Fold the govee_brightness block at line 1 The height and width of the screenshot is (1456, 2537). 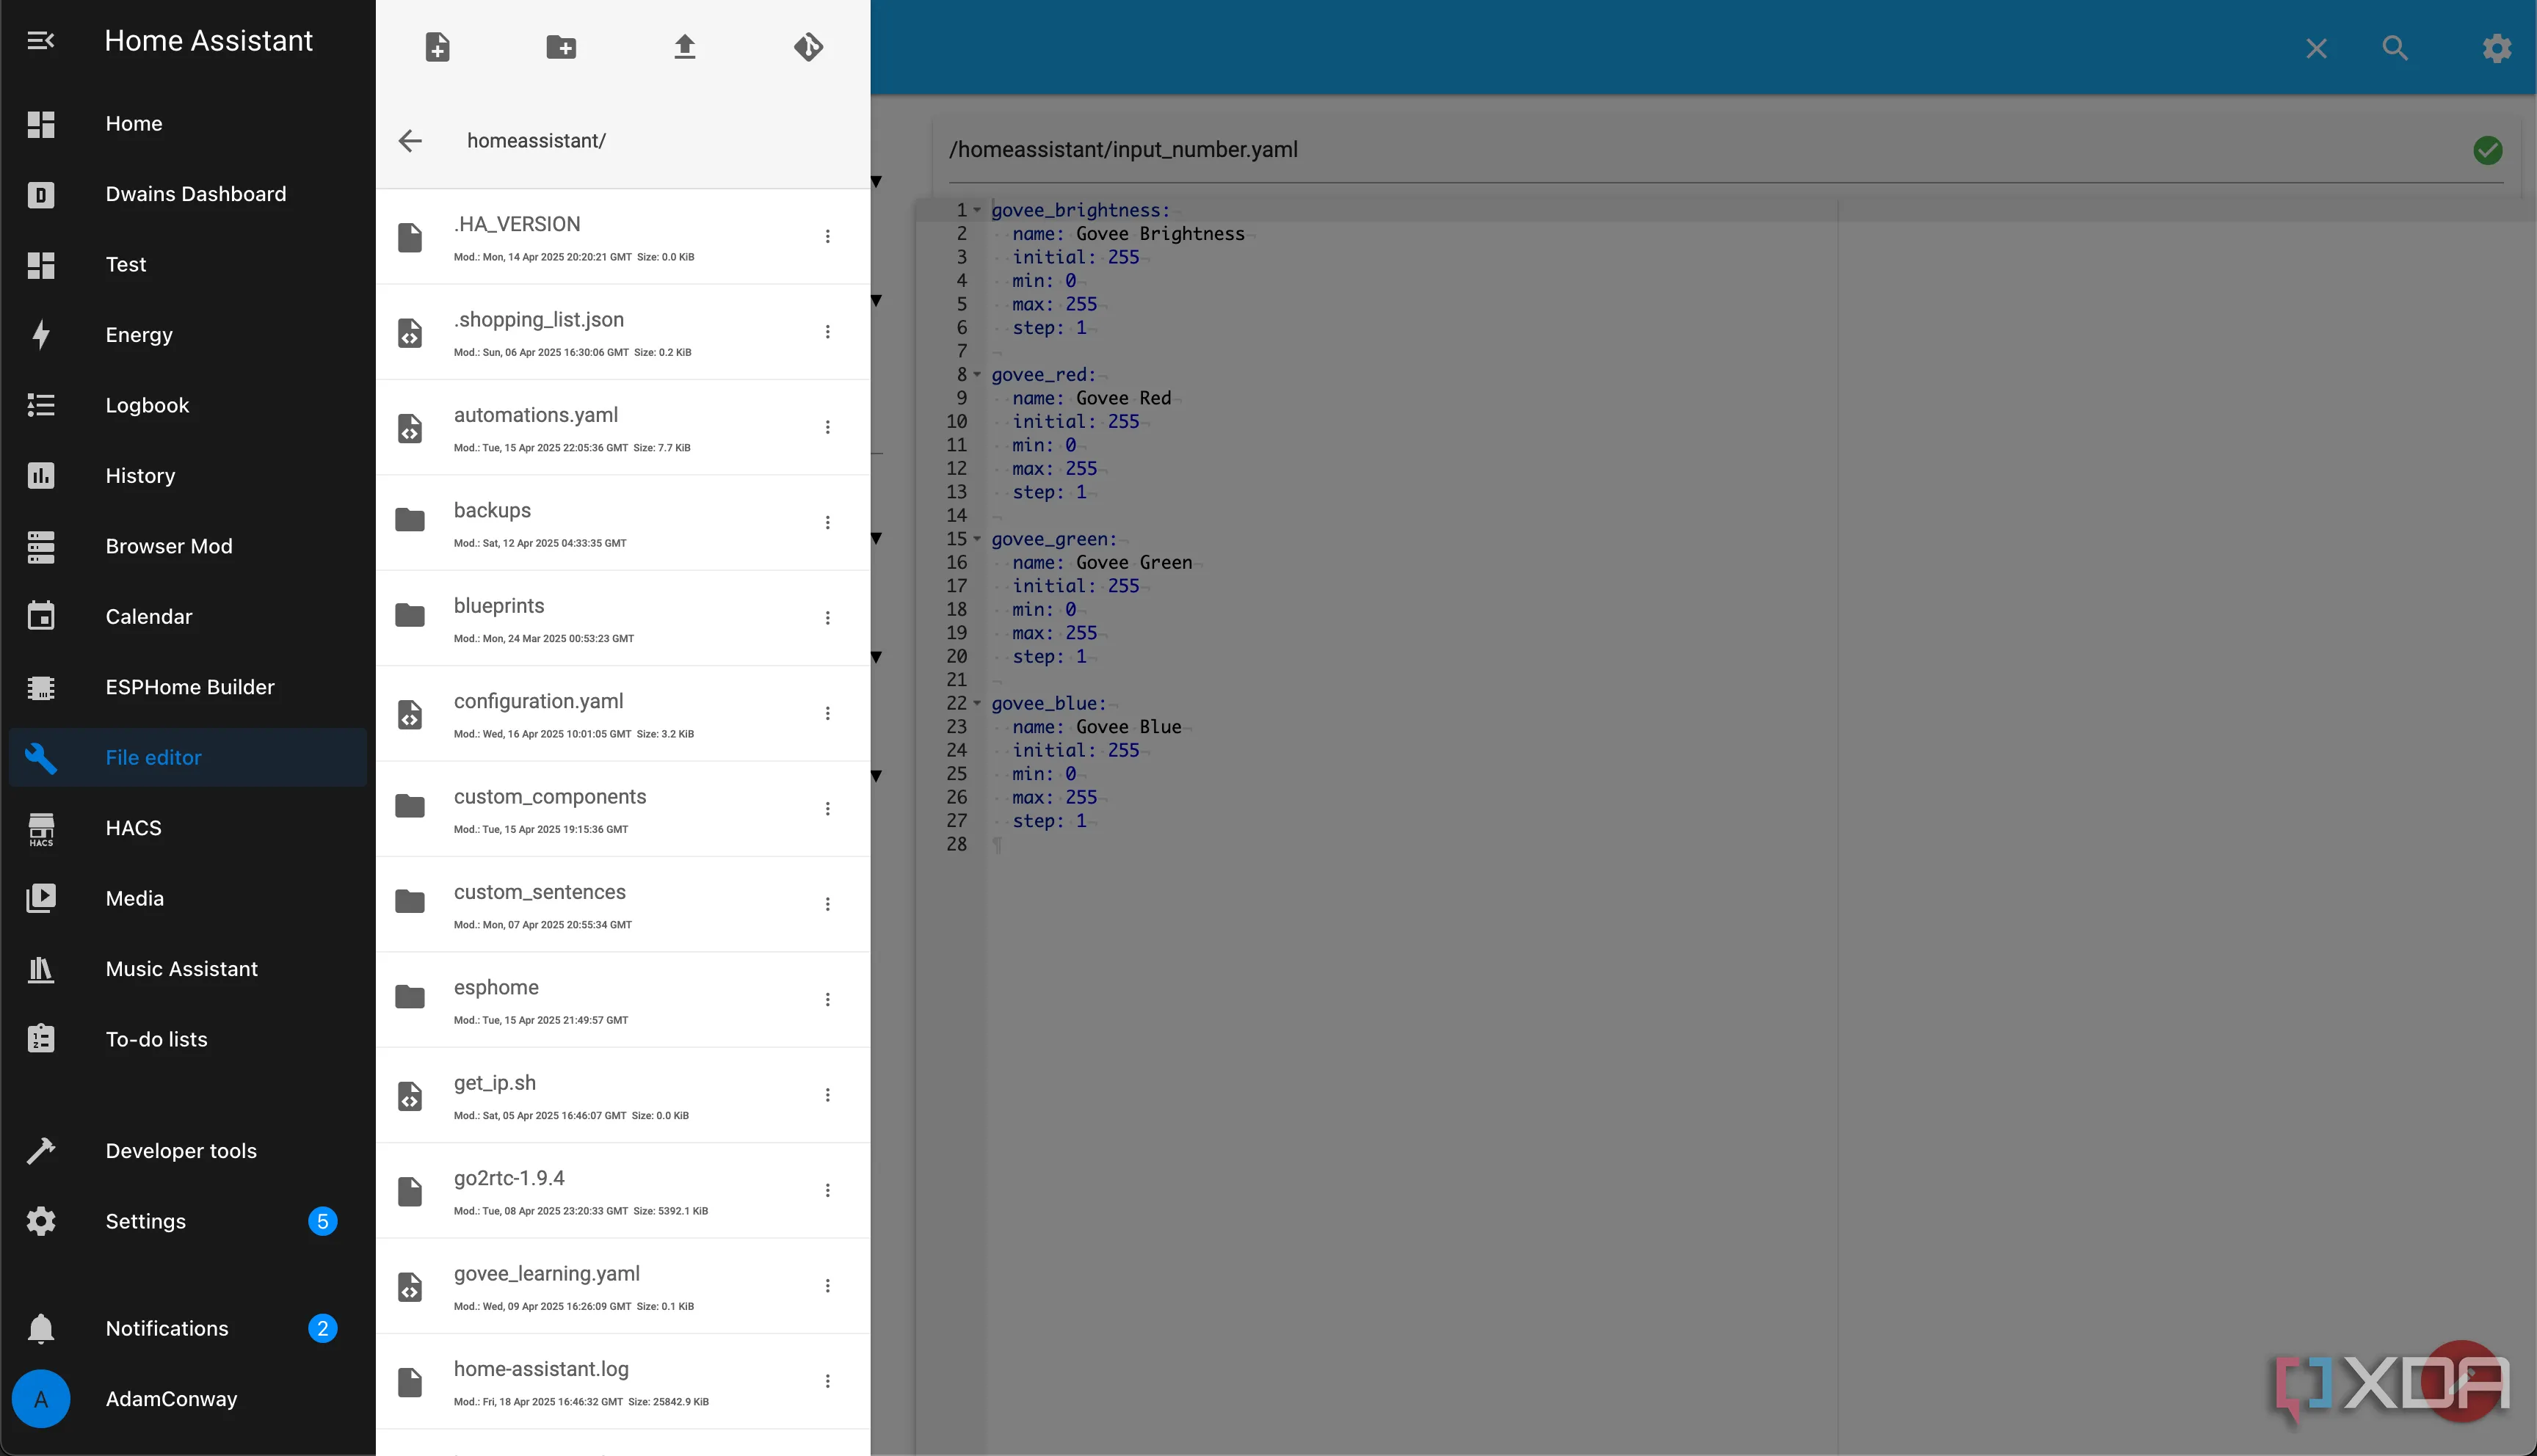(977, 210)
